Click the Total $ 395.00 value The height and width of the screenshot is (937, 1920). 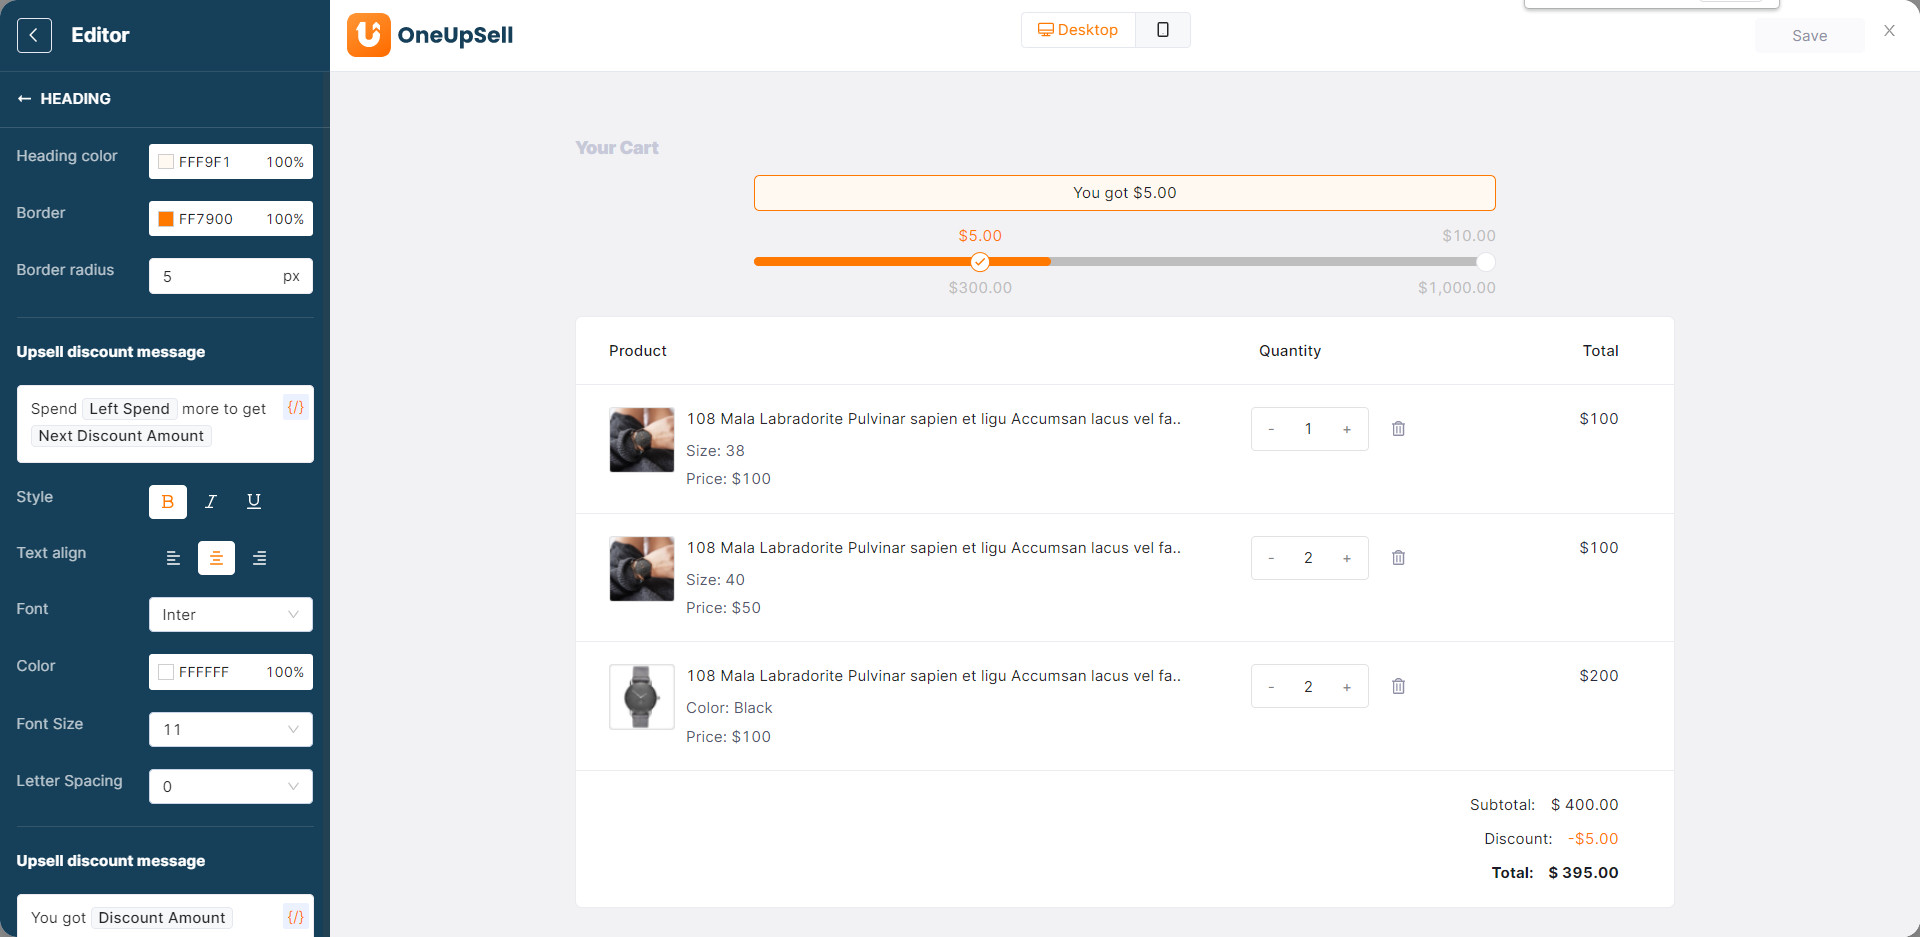click(x=1583, y=873)
